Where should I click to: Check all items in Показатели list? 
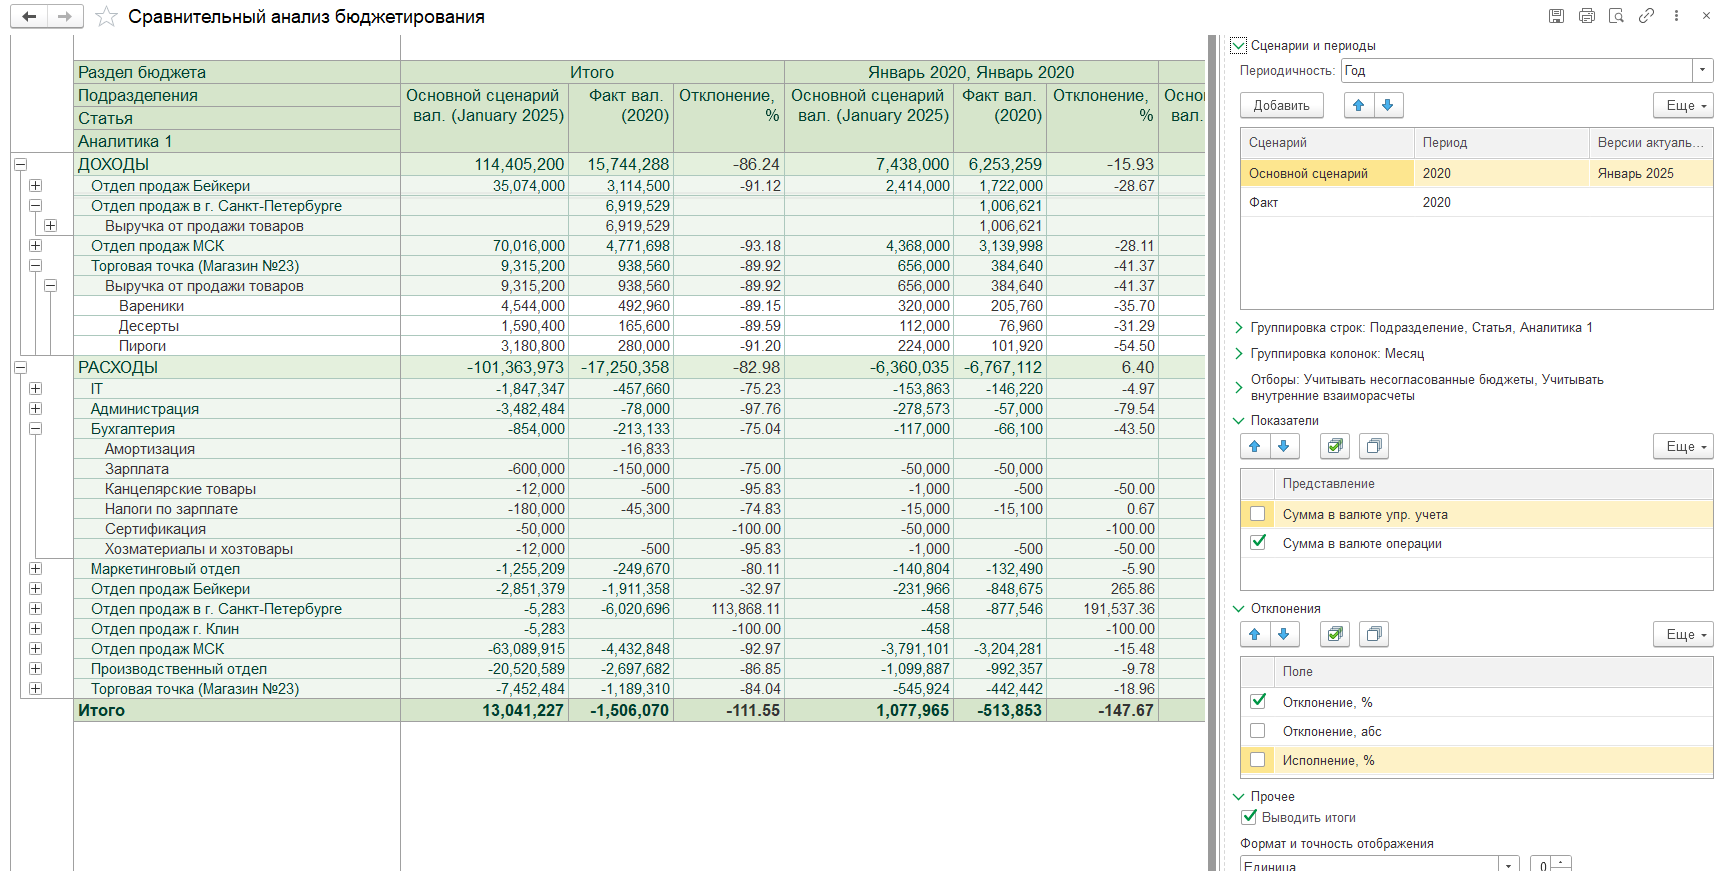point(1335,446)
